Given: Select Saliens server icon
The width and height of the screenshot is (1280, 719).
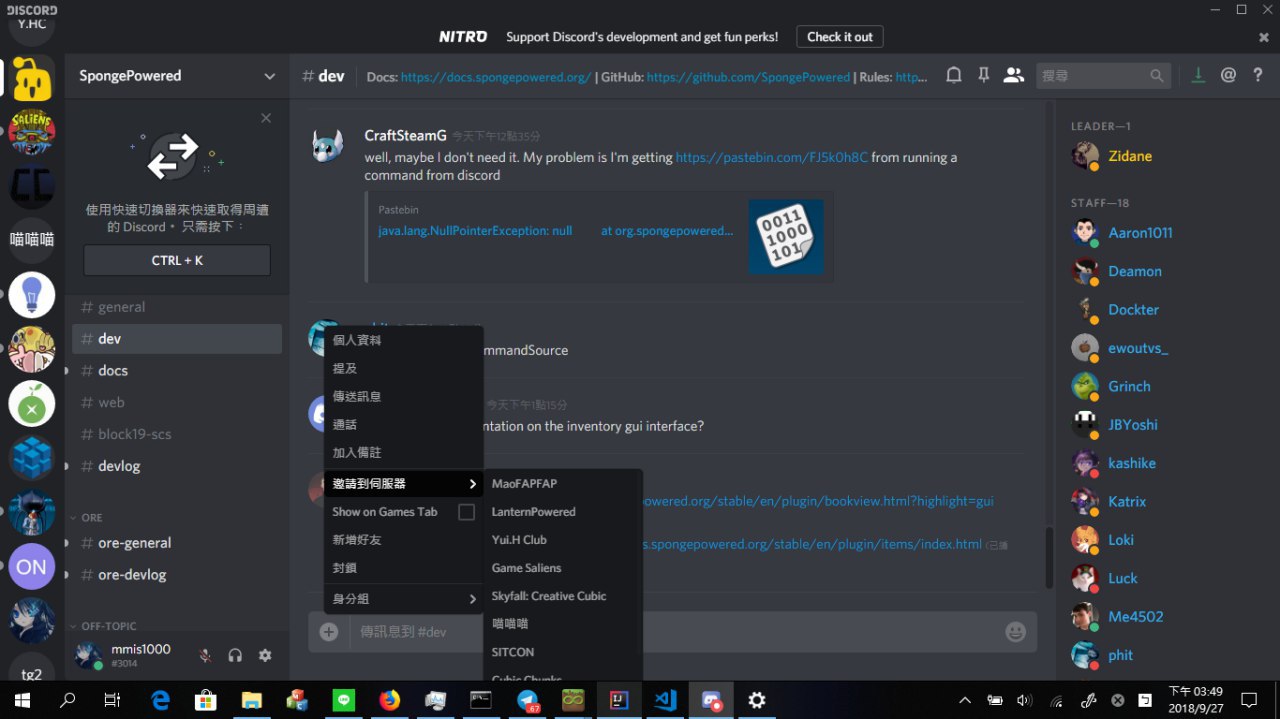Looking at the screenshot, I should pos(32,132).
